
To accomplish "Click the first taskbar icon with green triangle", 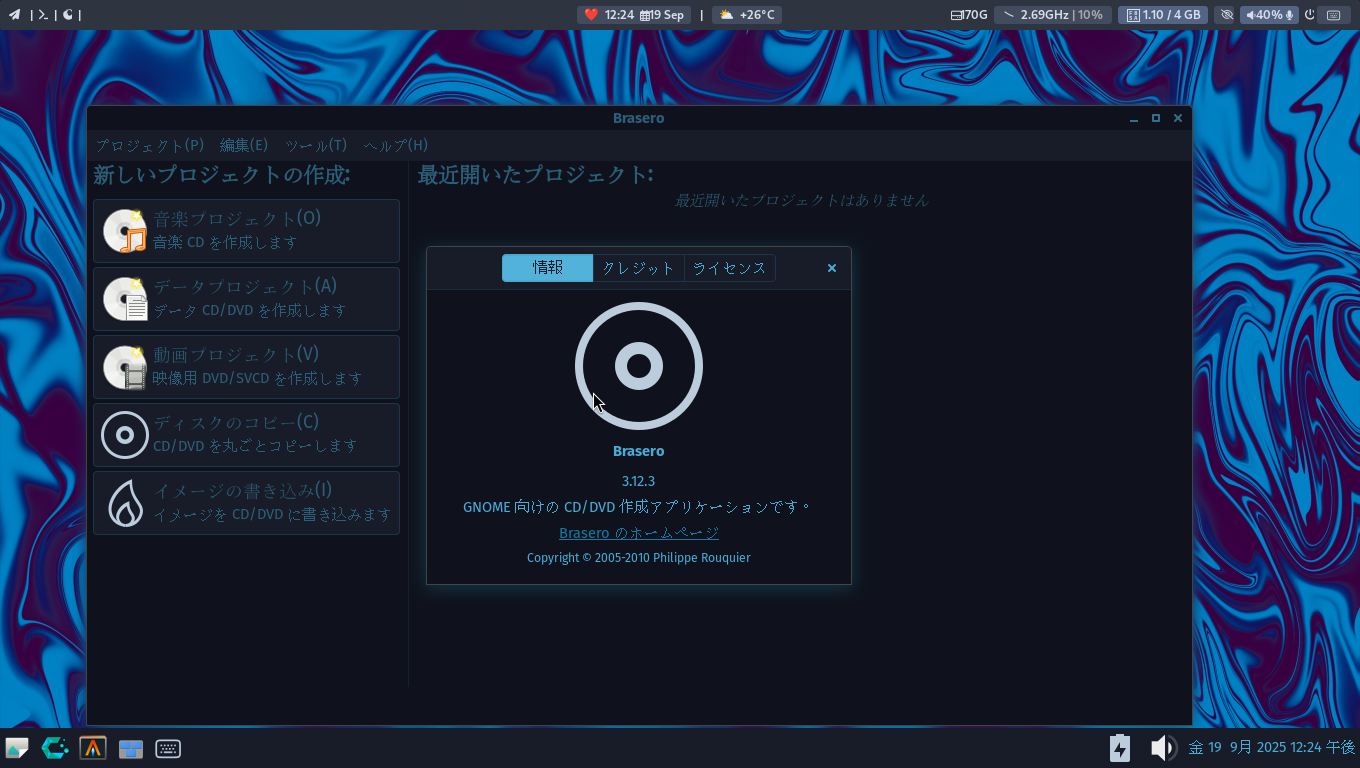I will coord(17,748).
